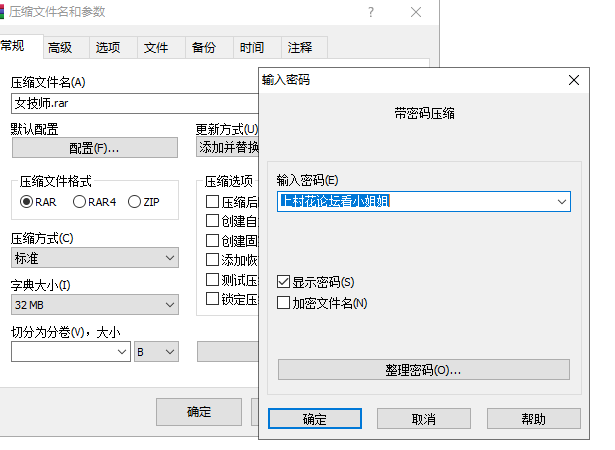Open the 备份 tab
This screenshot has height=450, width=615.
[x=203, y=47]
